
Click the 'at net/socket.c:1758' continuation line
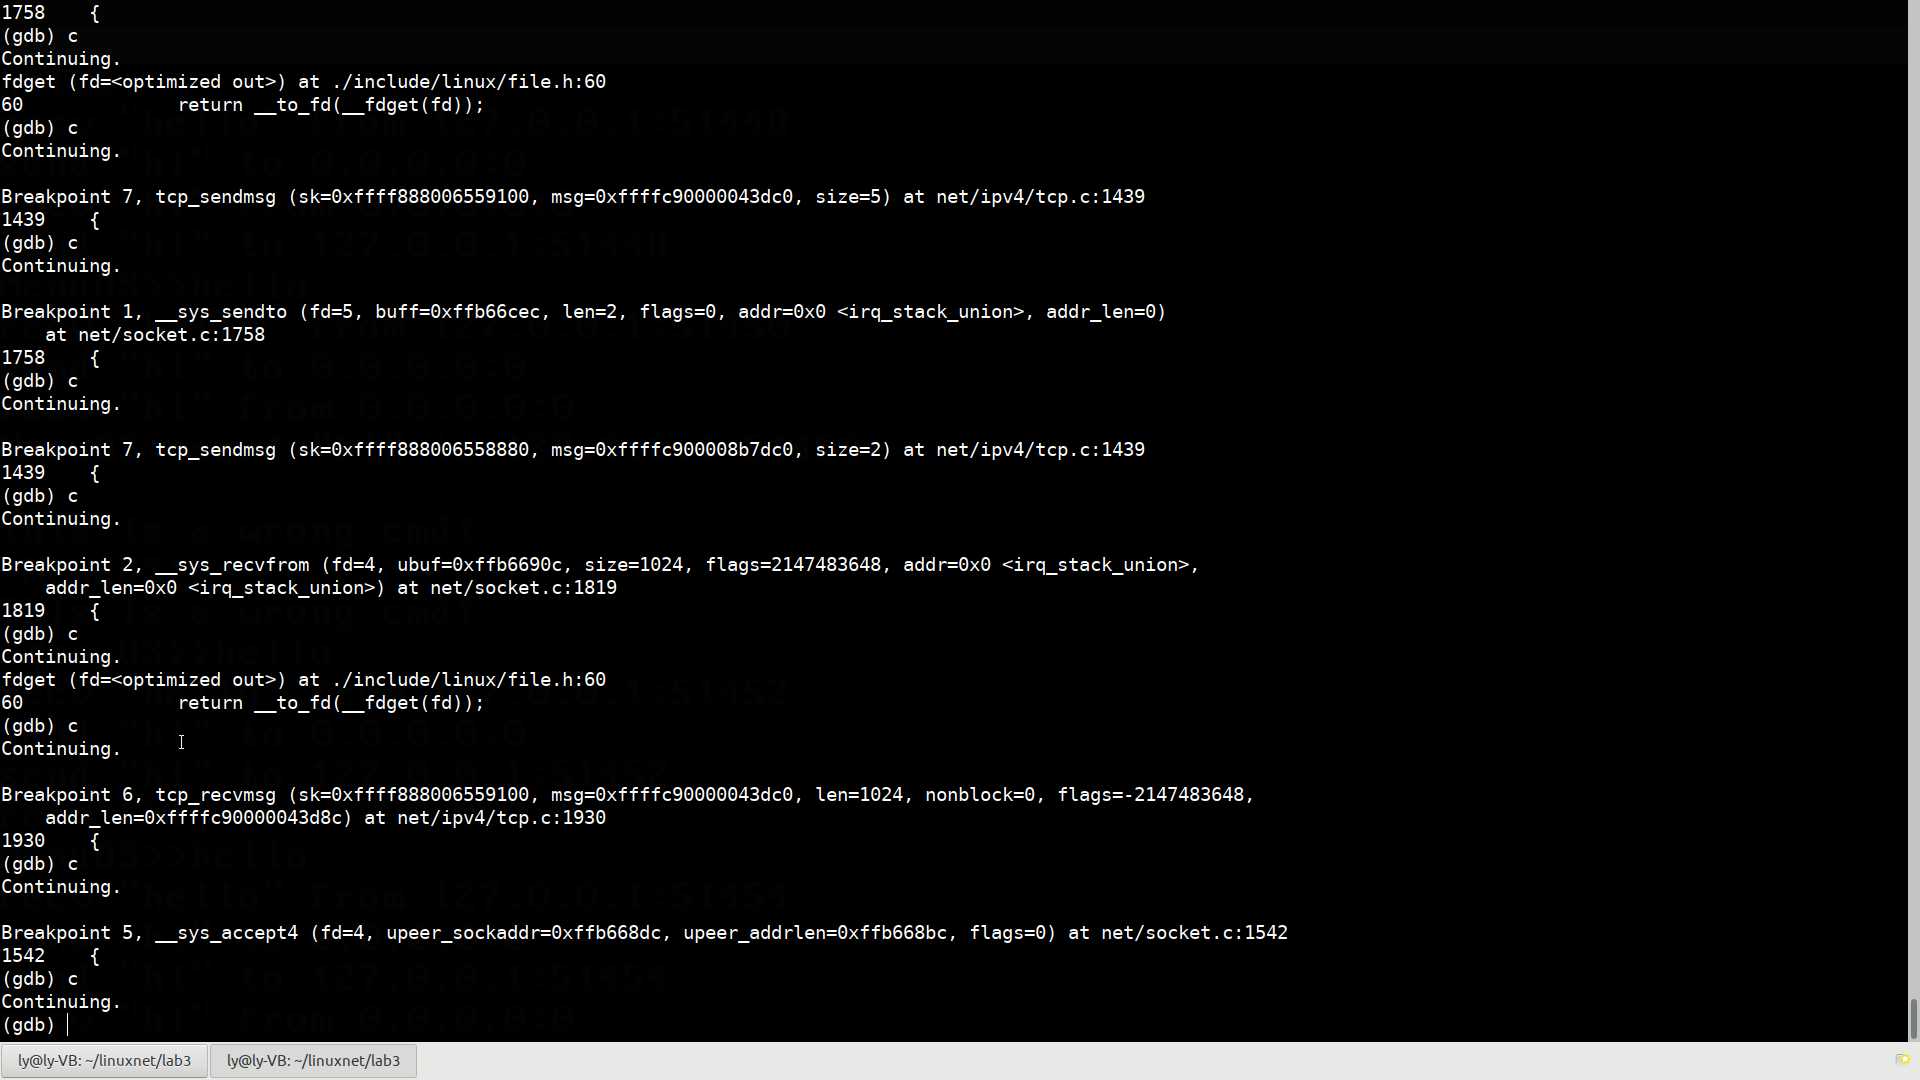pyautogui.click(x=155, y=335)
